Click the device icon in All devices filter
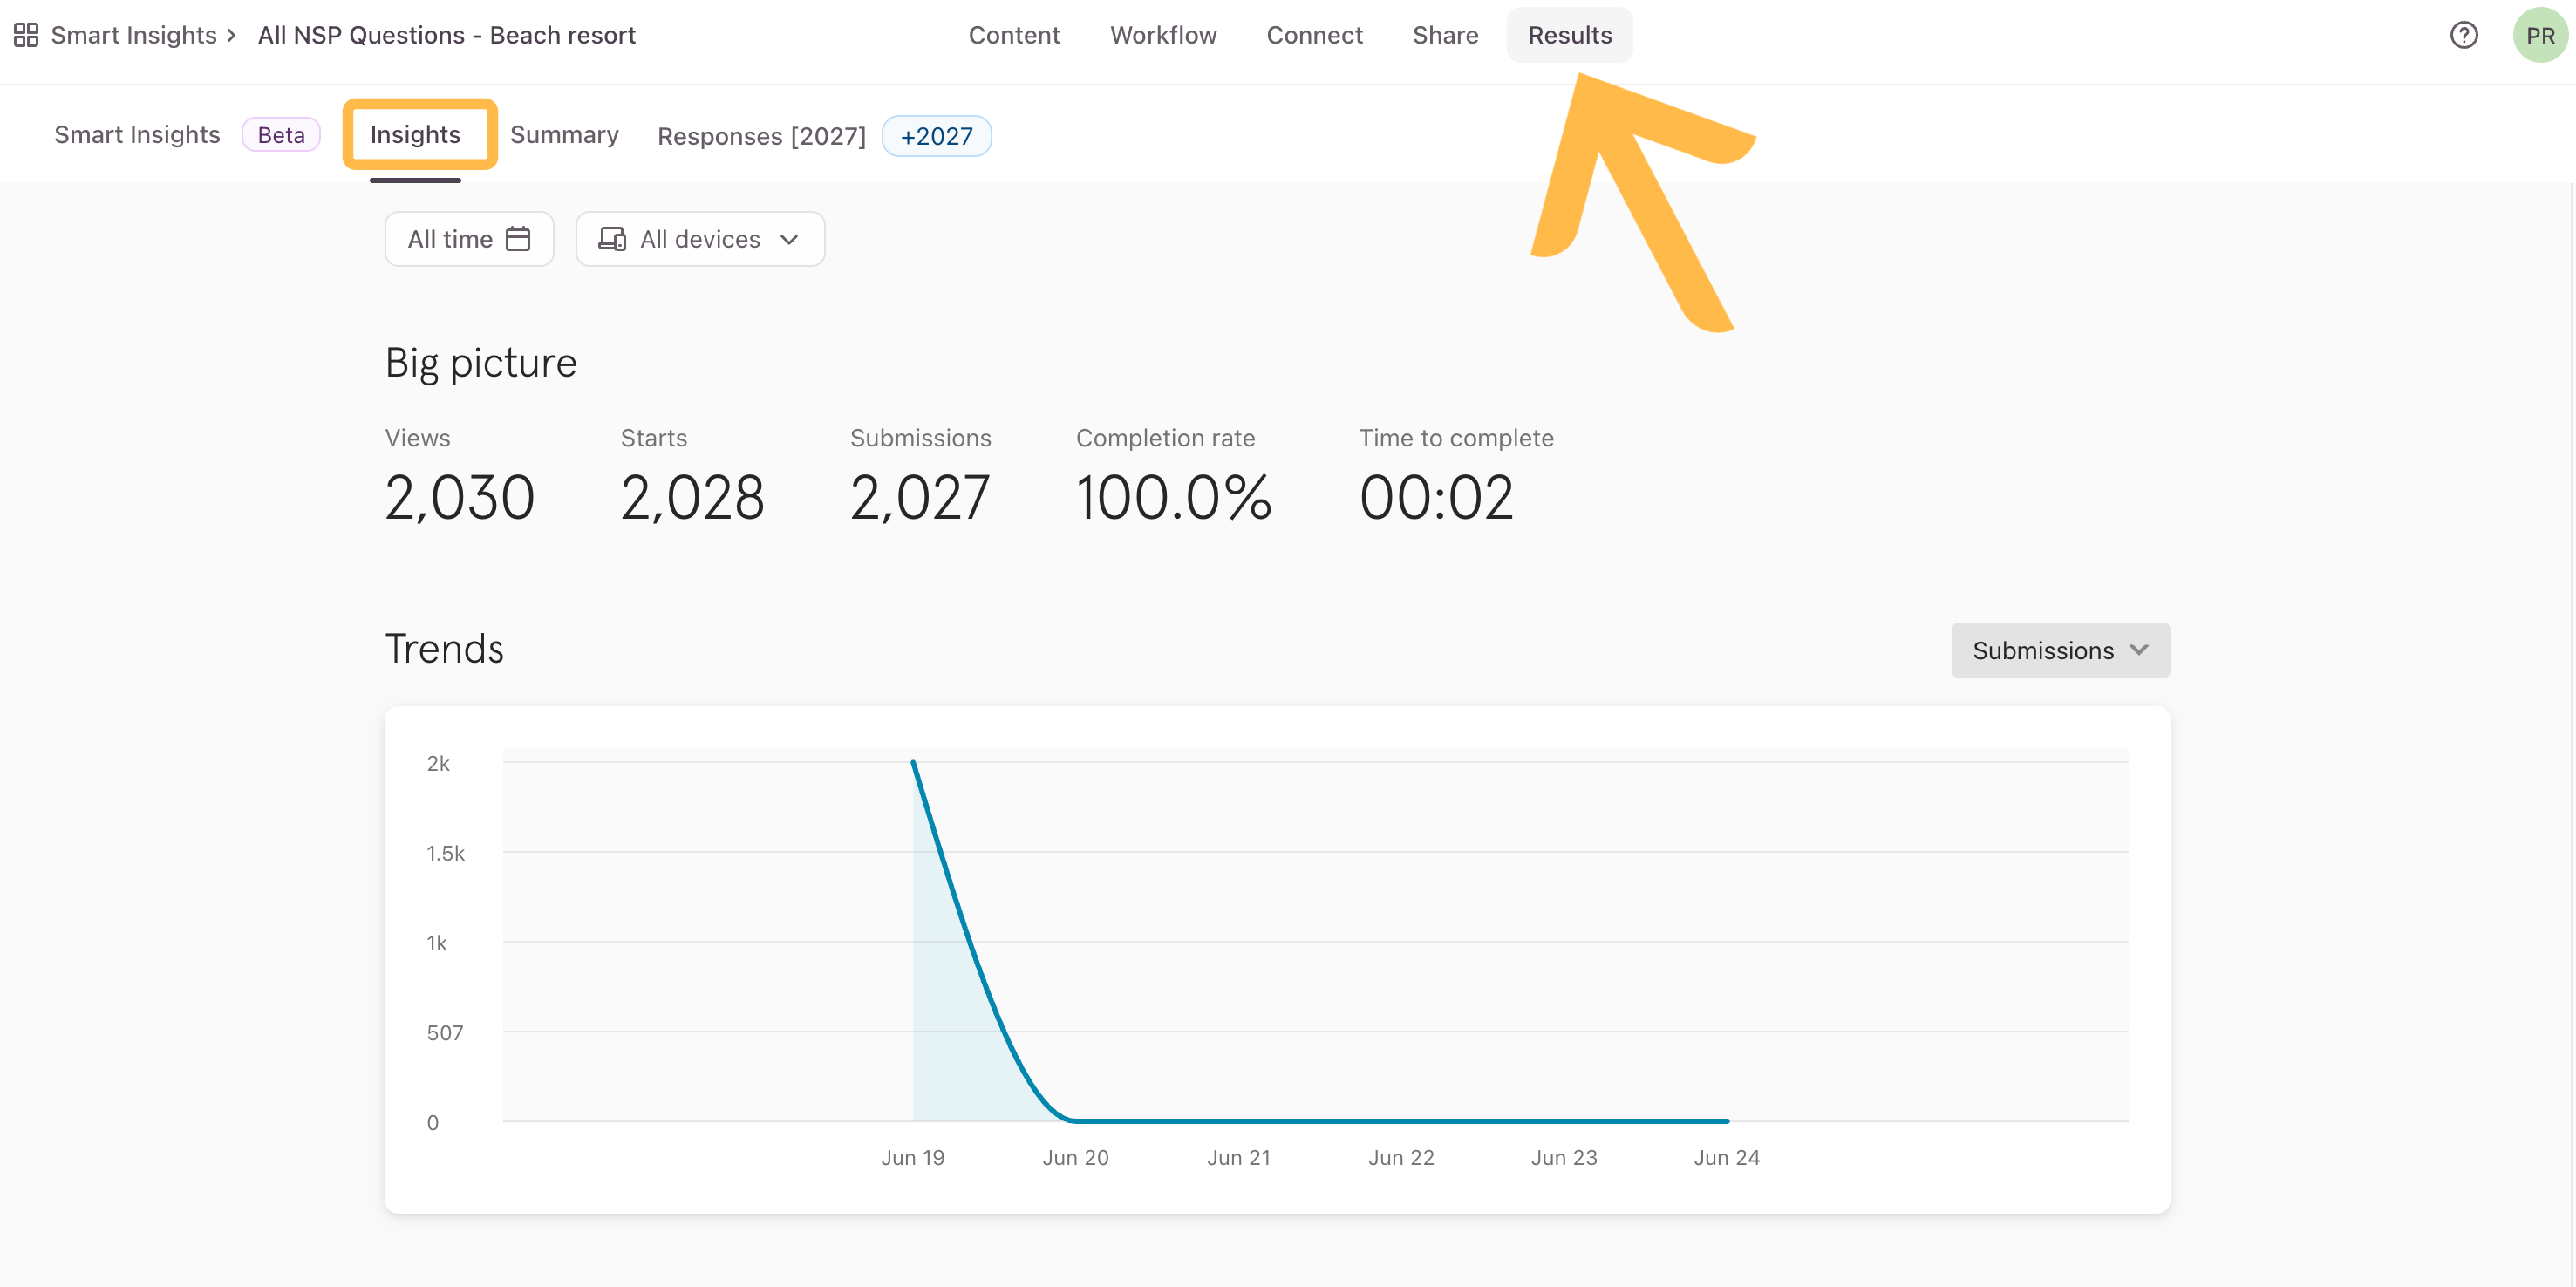2576x1287 pixels. (611, 238)
